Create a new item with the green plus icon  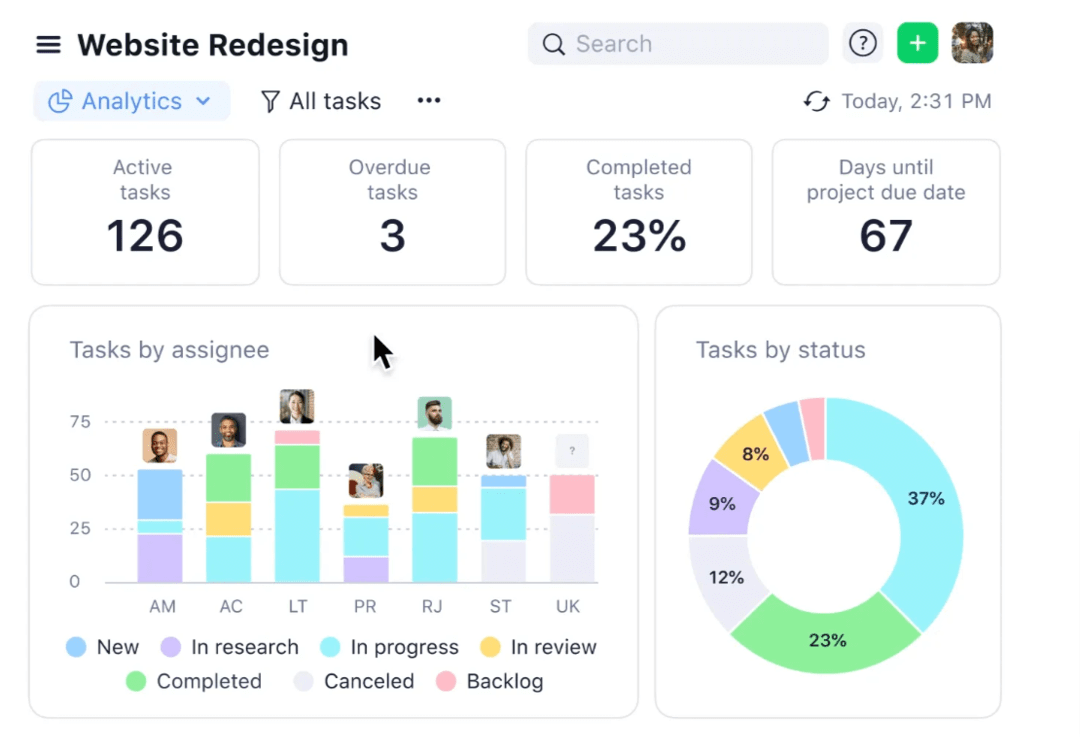[917, 43]
